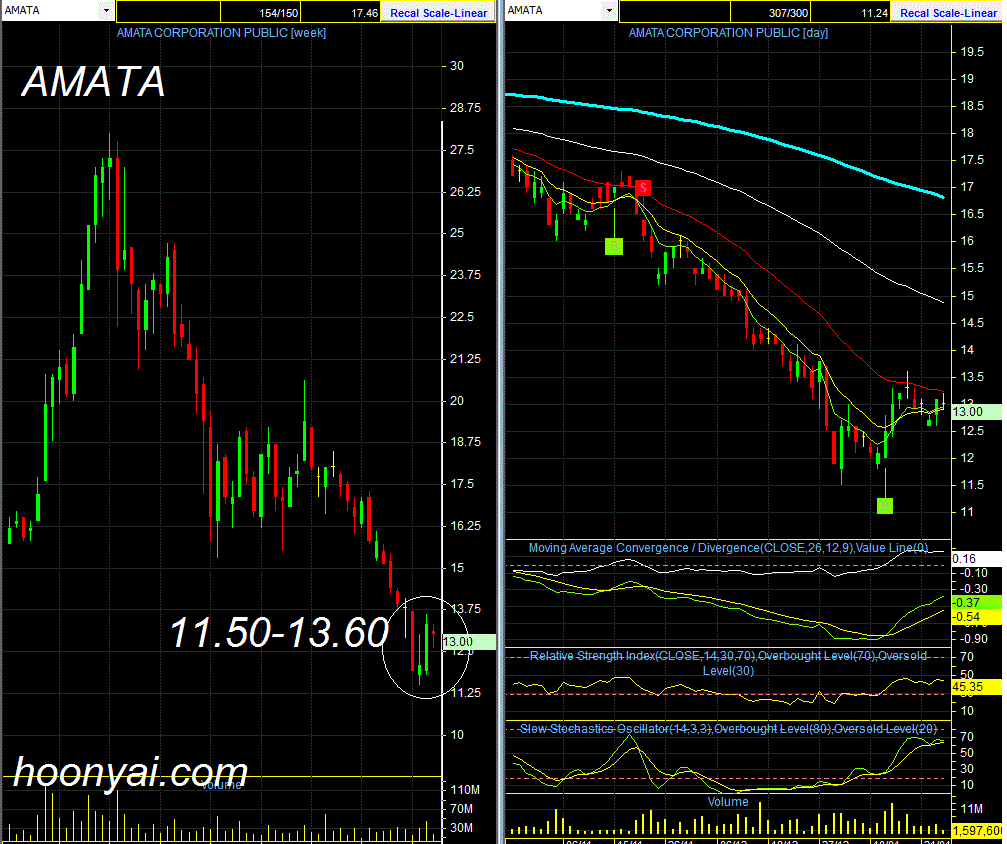Select the AMATA CORPORATION PUBLIC [day] title

728,33
